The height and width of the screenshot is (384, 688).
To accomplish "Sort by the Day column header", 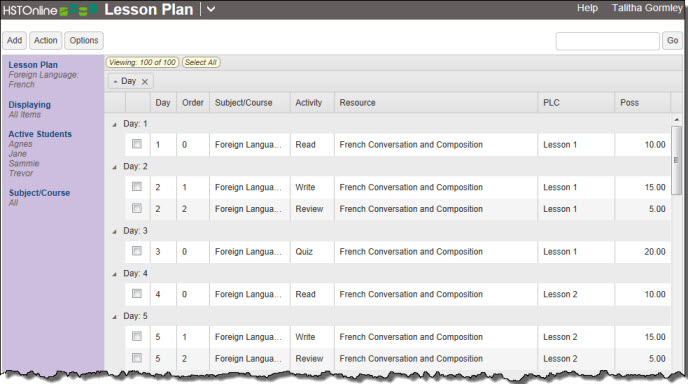I will pos(163,103).
